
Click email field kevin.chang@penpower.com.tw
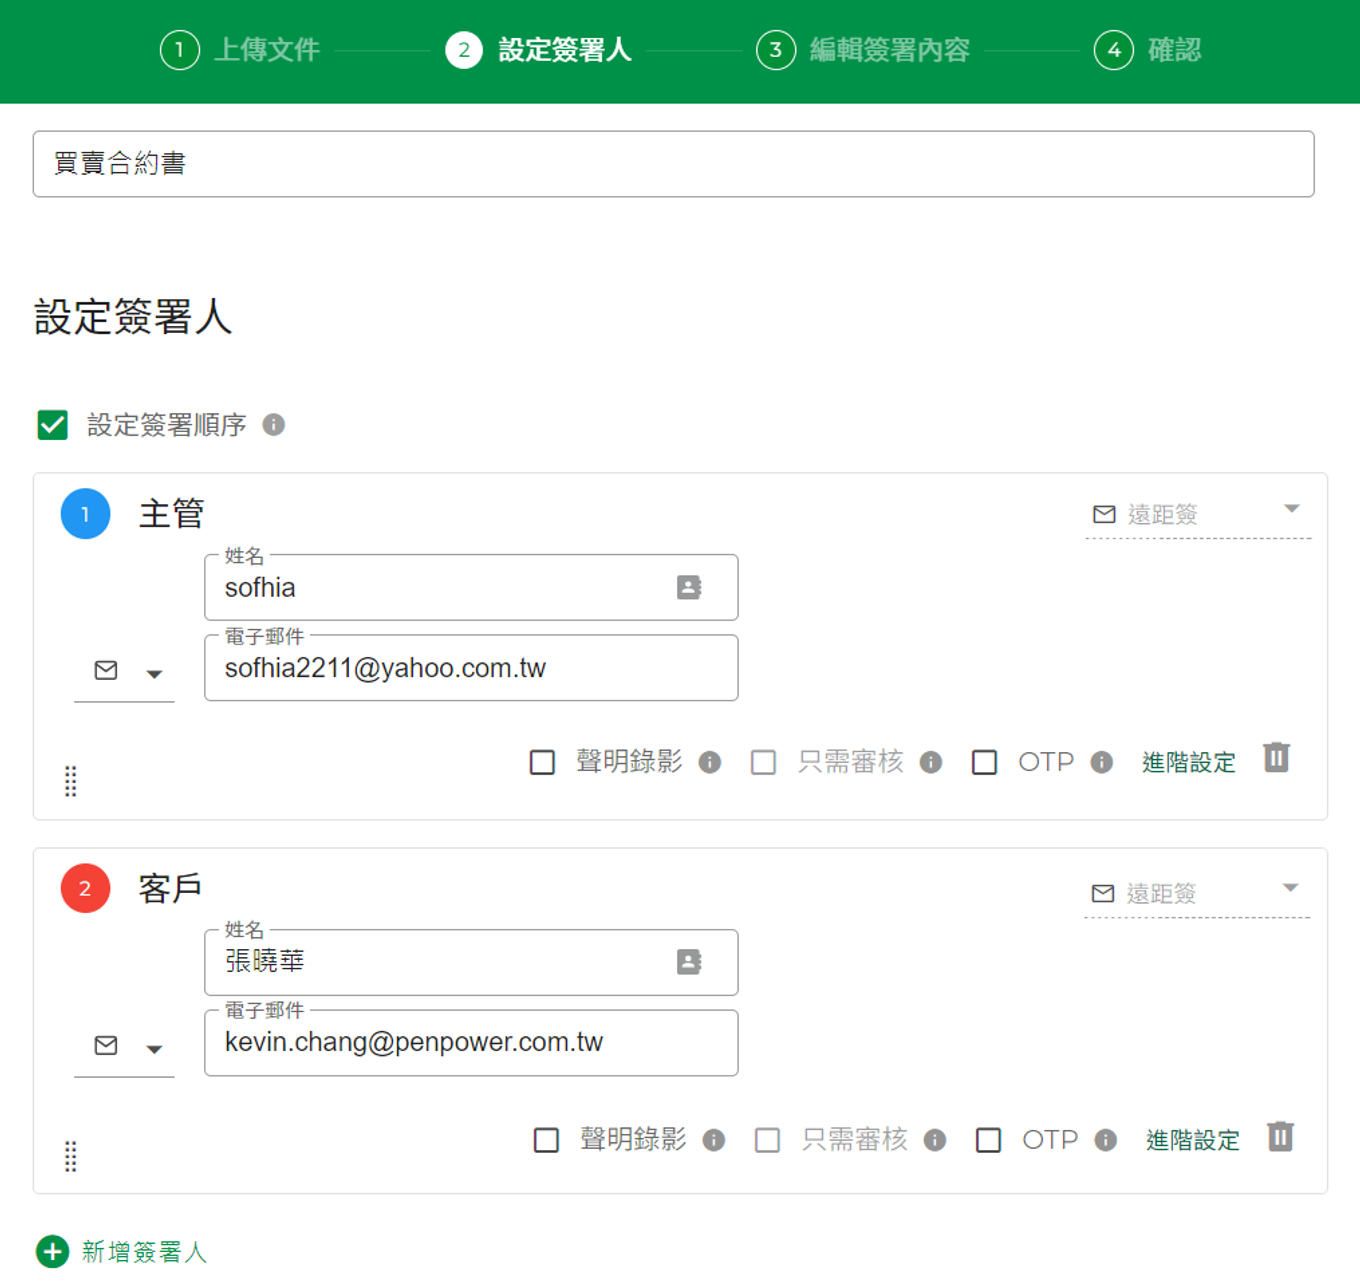(471, 1043)
